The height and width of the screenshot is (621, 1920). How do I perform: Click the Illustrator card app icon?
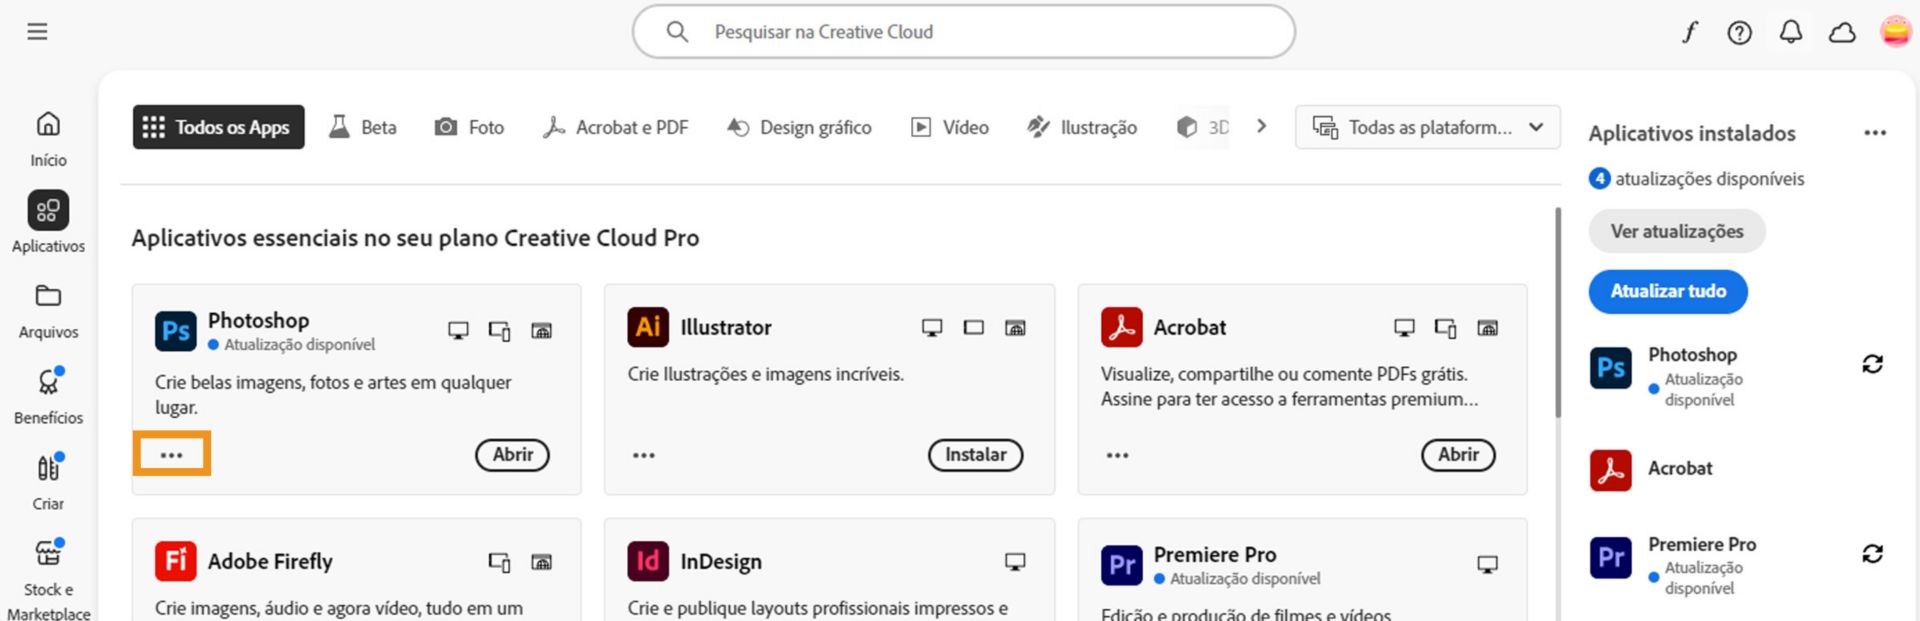coord(648,327)
